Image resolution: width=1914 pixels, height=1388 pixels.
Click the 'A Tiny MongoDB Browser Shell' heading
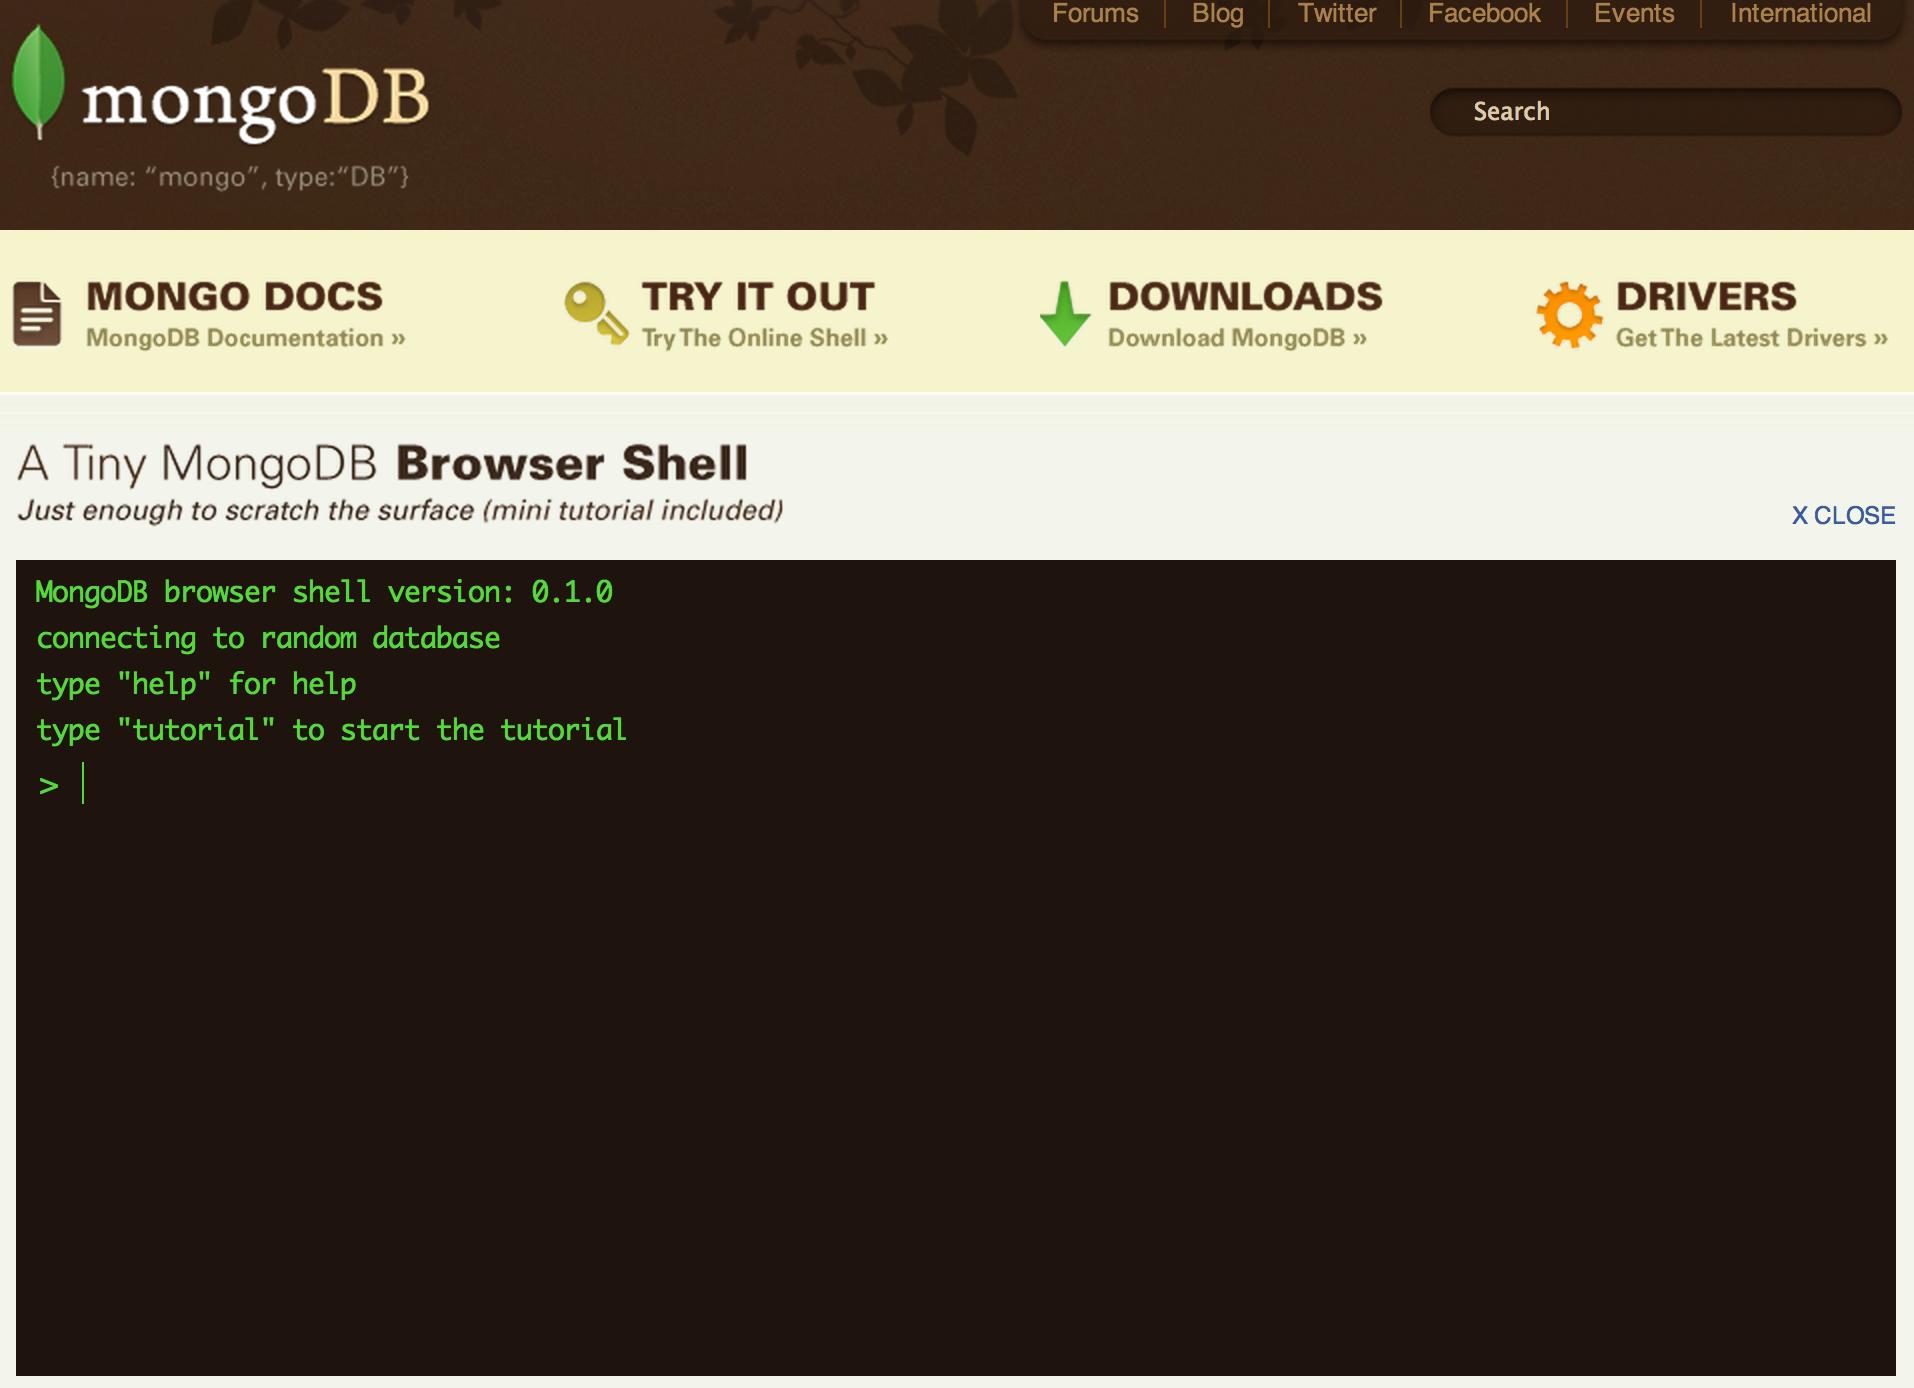tap(383, 464)
